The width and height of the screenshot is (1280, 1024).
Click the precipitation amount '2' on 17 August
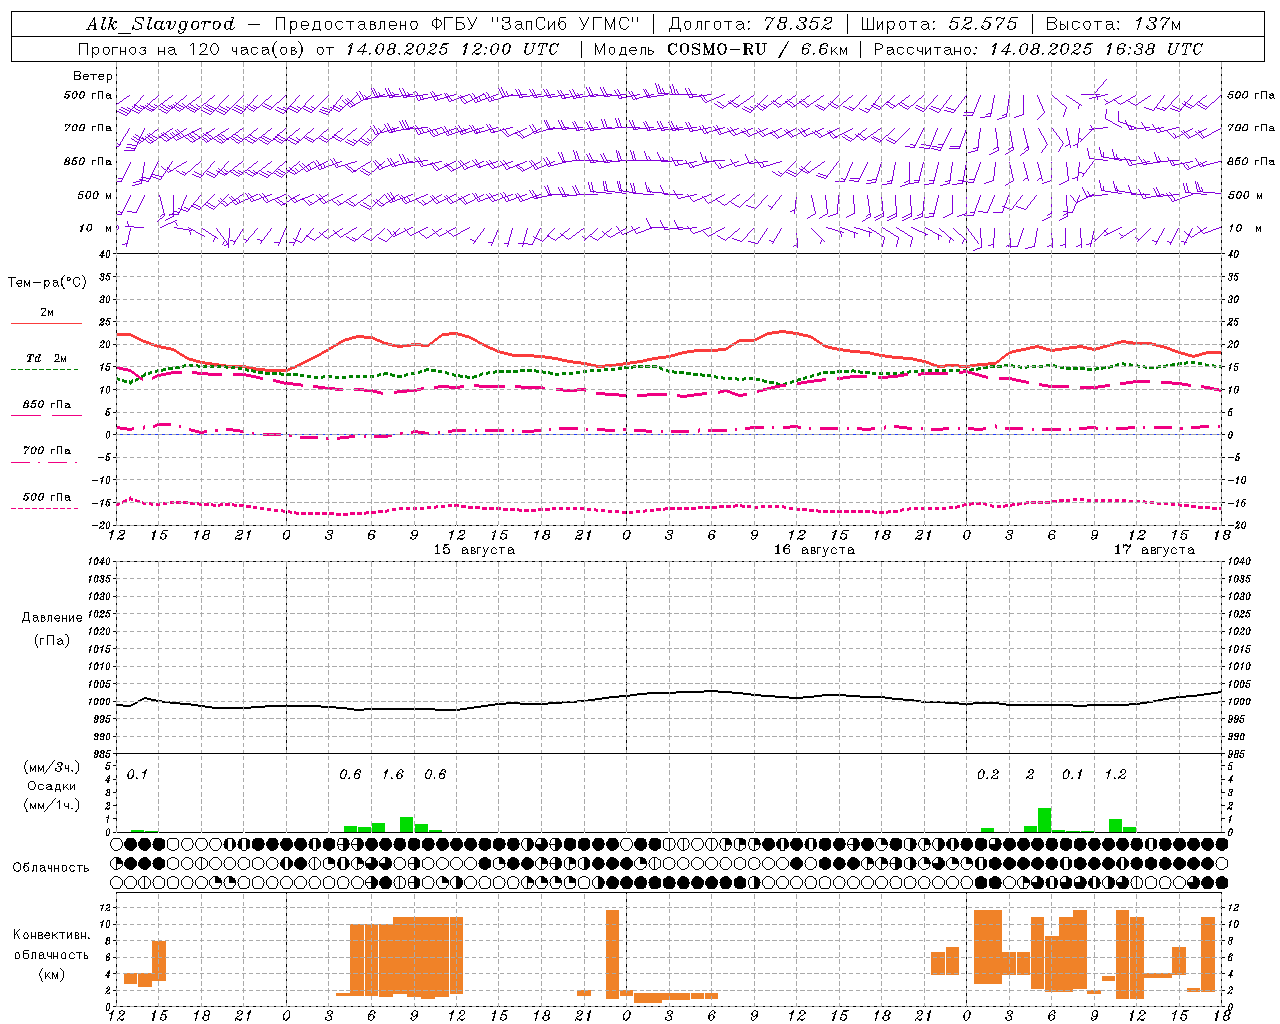point(1030,774)
